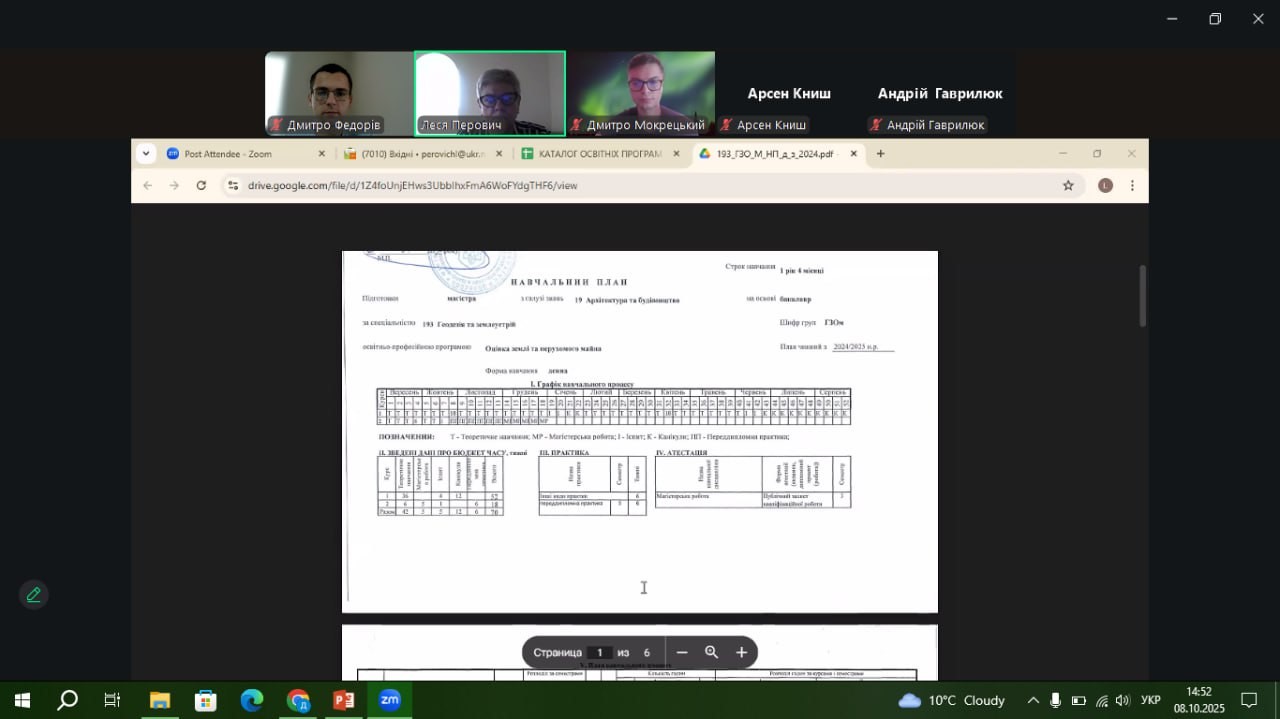Open the Zoom app in taskbar
Image resolution: width=1280 pixels, height=719 pixels.
[x=390, y=700]
